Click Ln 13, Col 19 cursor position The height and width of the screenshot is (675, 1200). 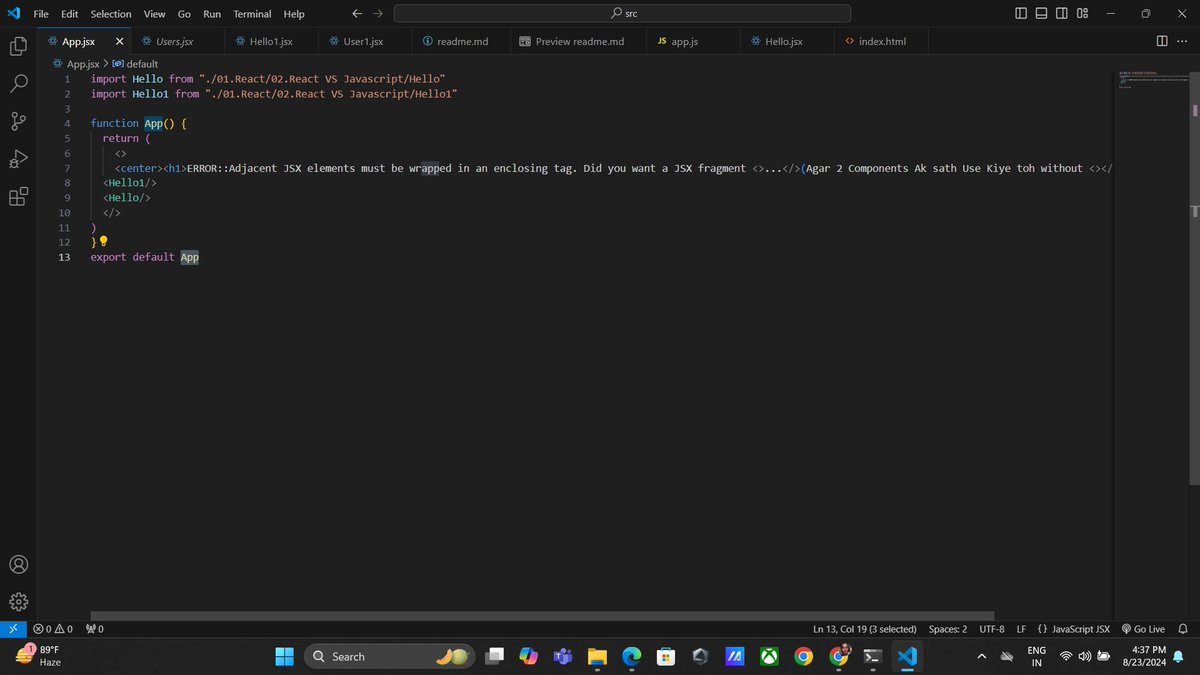pyautogui.click(x=864, y=629)
